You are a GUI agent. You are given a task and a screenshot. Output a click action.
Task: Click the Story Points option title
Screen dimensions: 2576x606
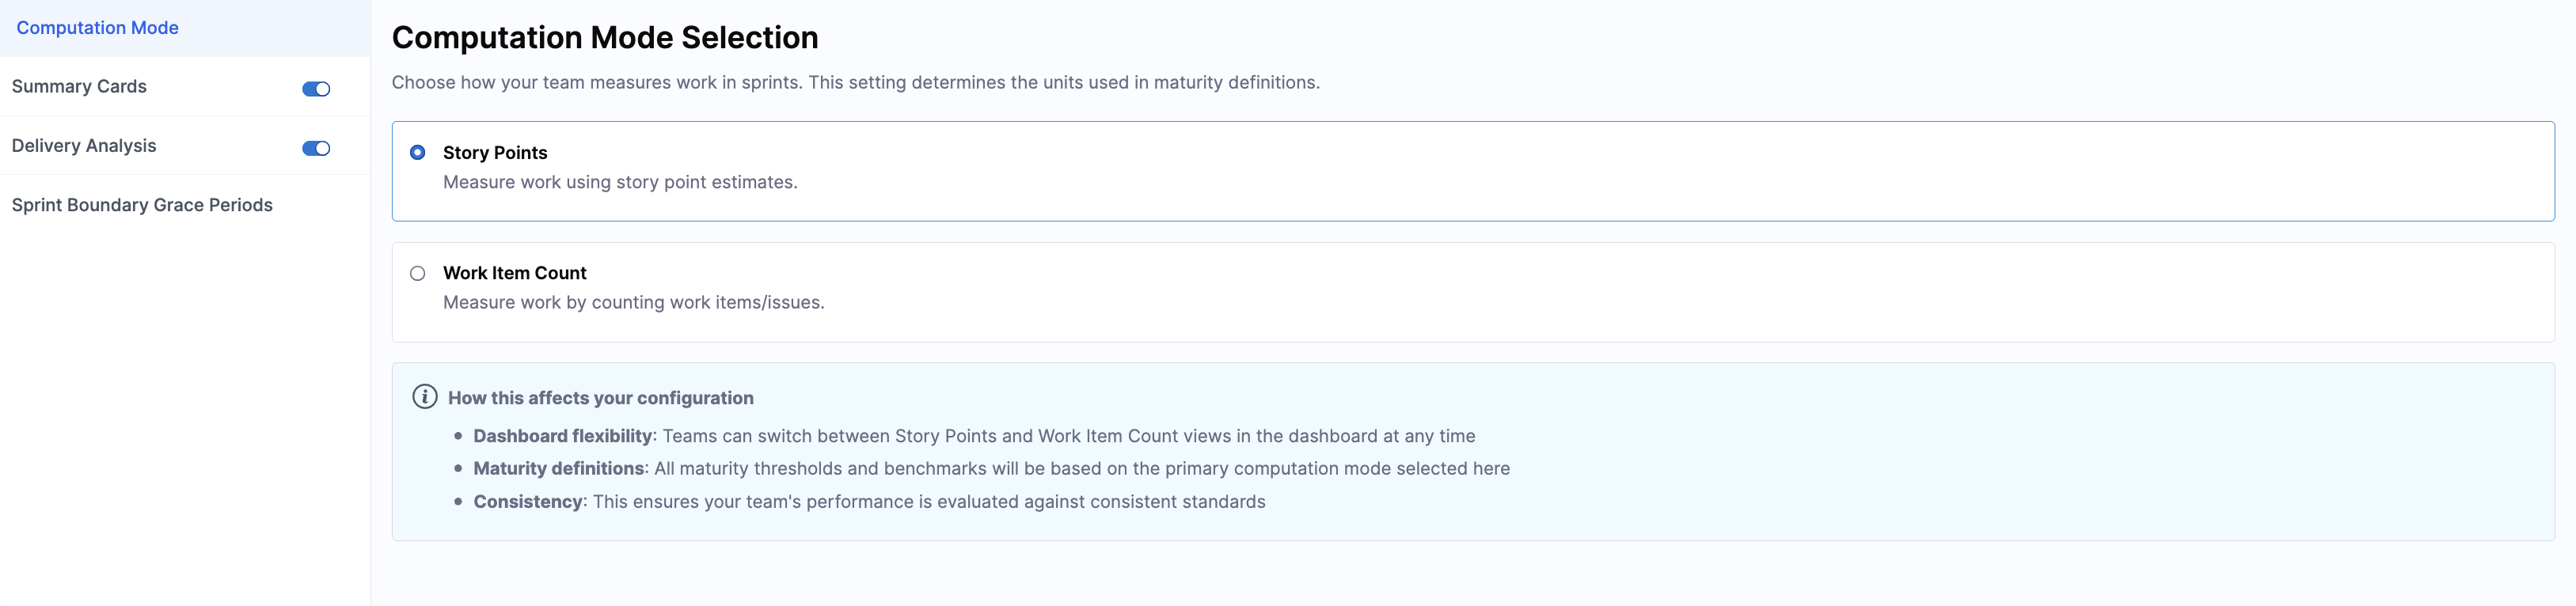(495, 153)
